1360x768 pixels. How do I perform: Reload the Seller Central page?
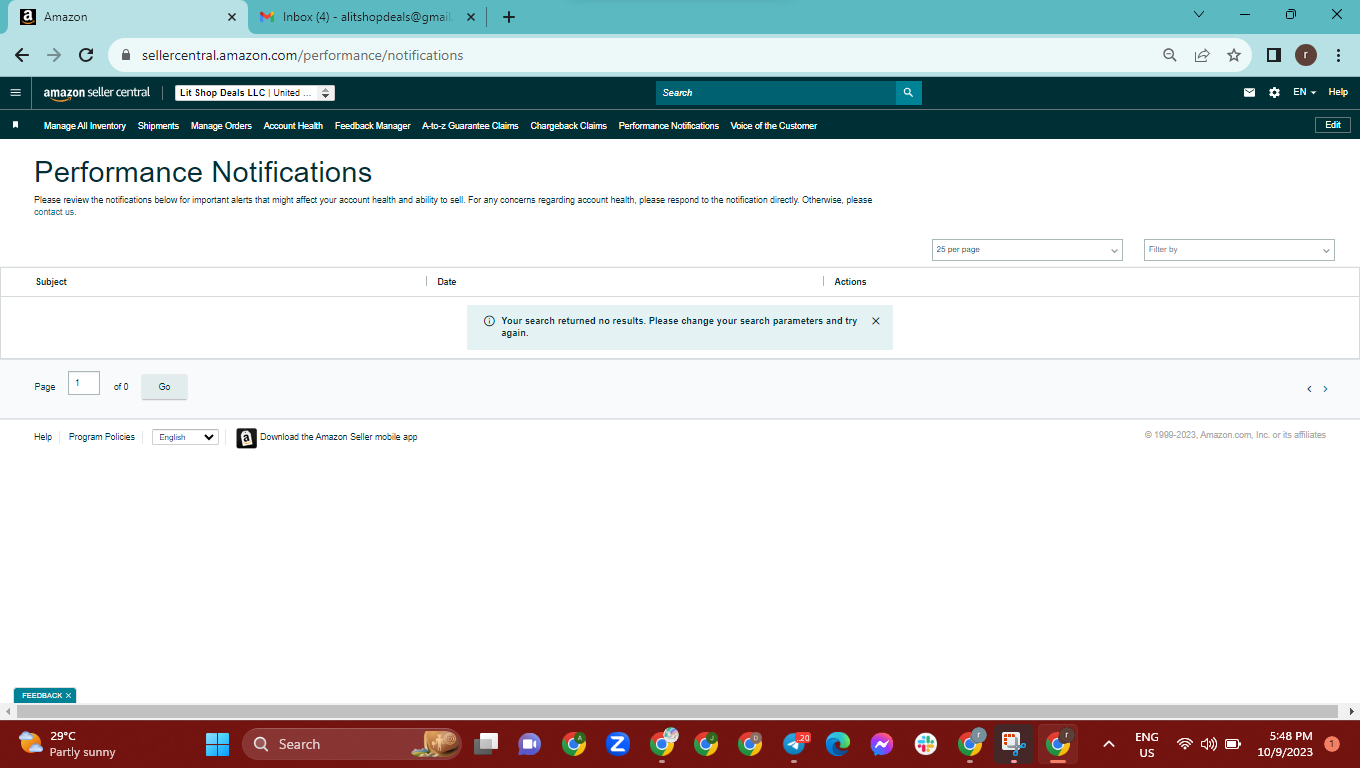click(86, 55)
